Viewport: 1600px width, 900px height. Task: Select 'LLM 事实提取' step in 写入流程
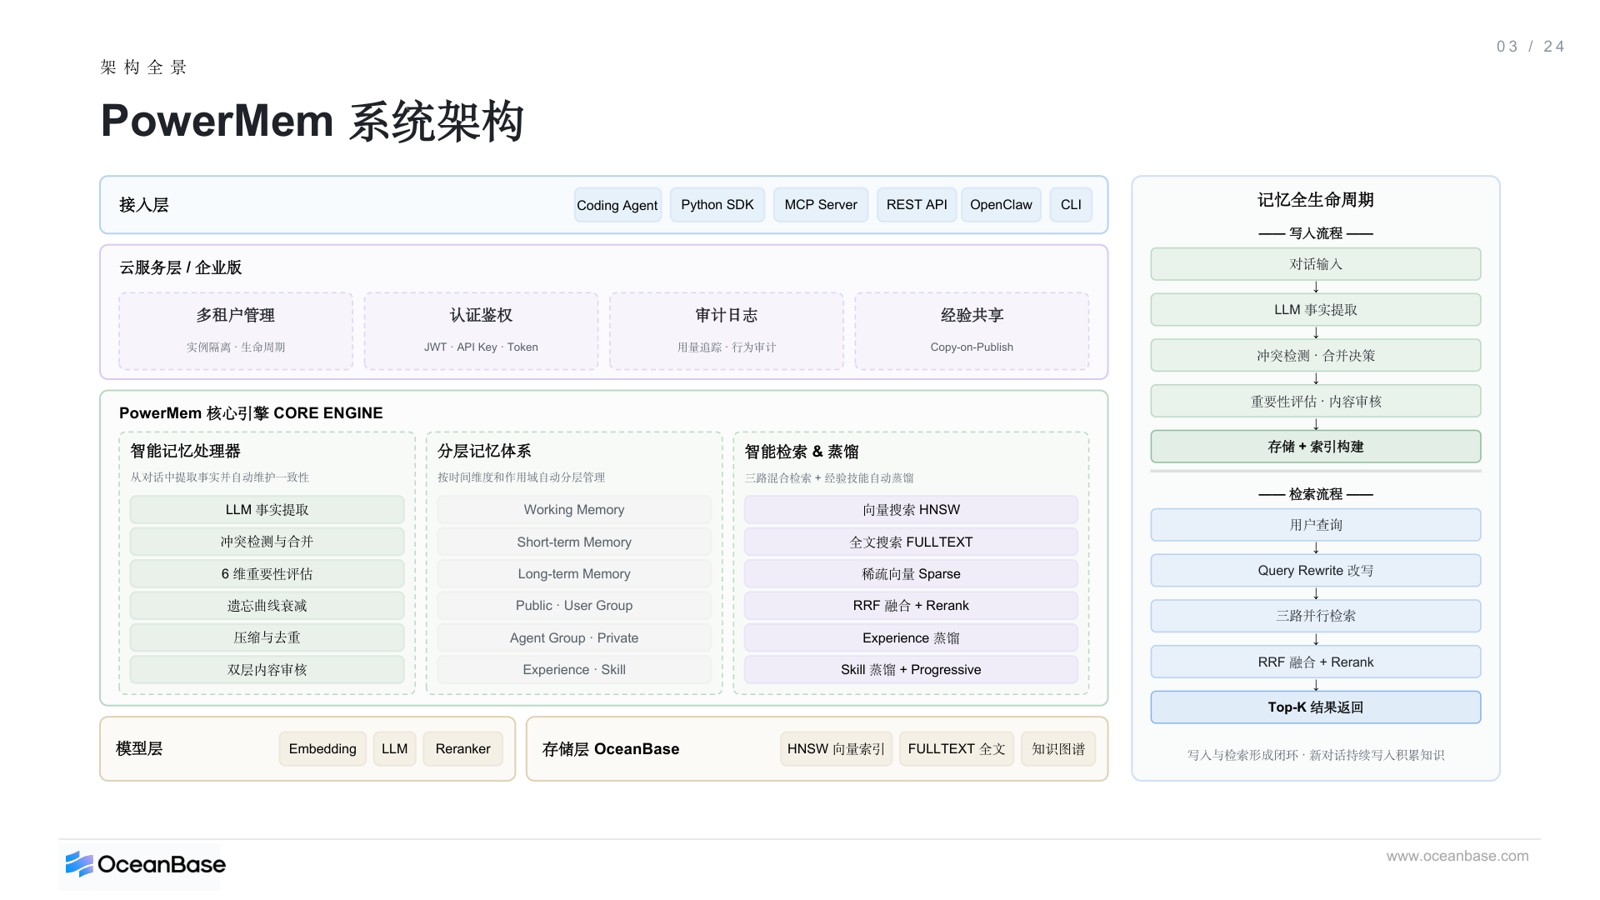pos(1316,310)
